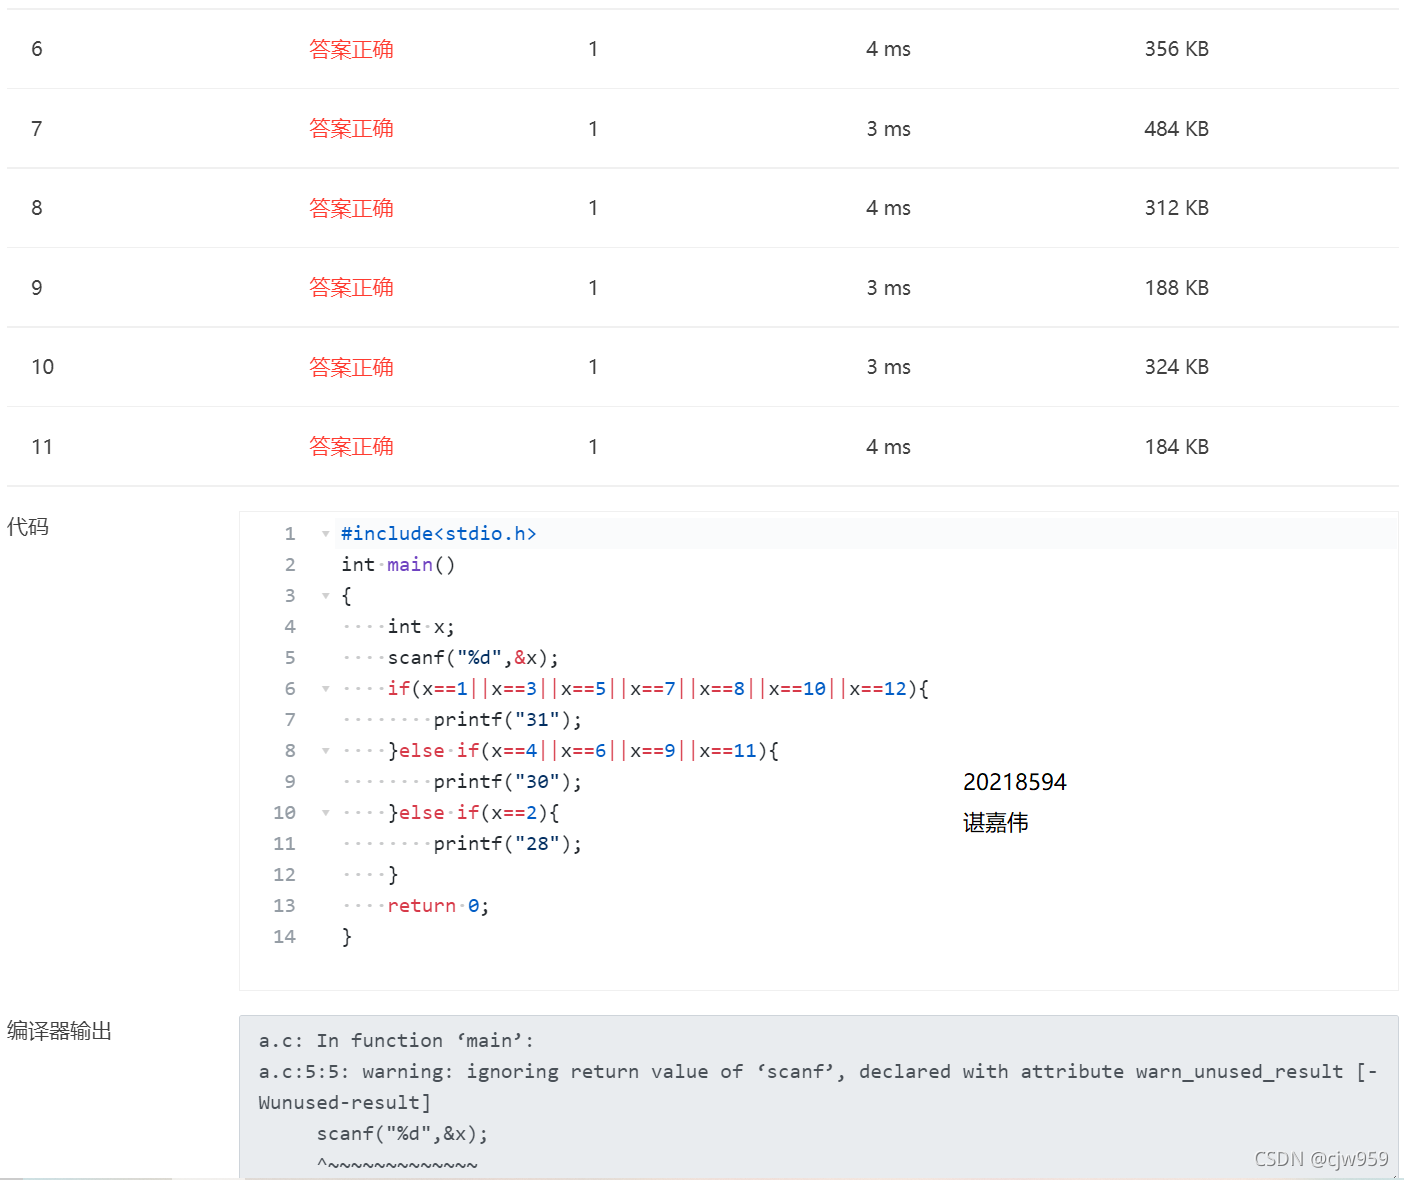The height and width of the screenshot is (1180, 1404).
Task: Click the 356 KB memory value
Action: pos(1177,49)
